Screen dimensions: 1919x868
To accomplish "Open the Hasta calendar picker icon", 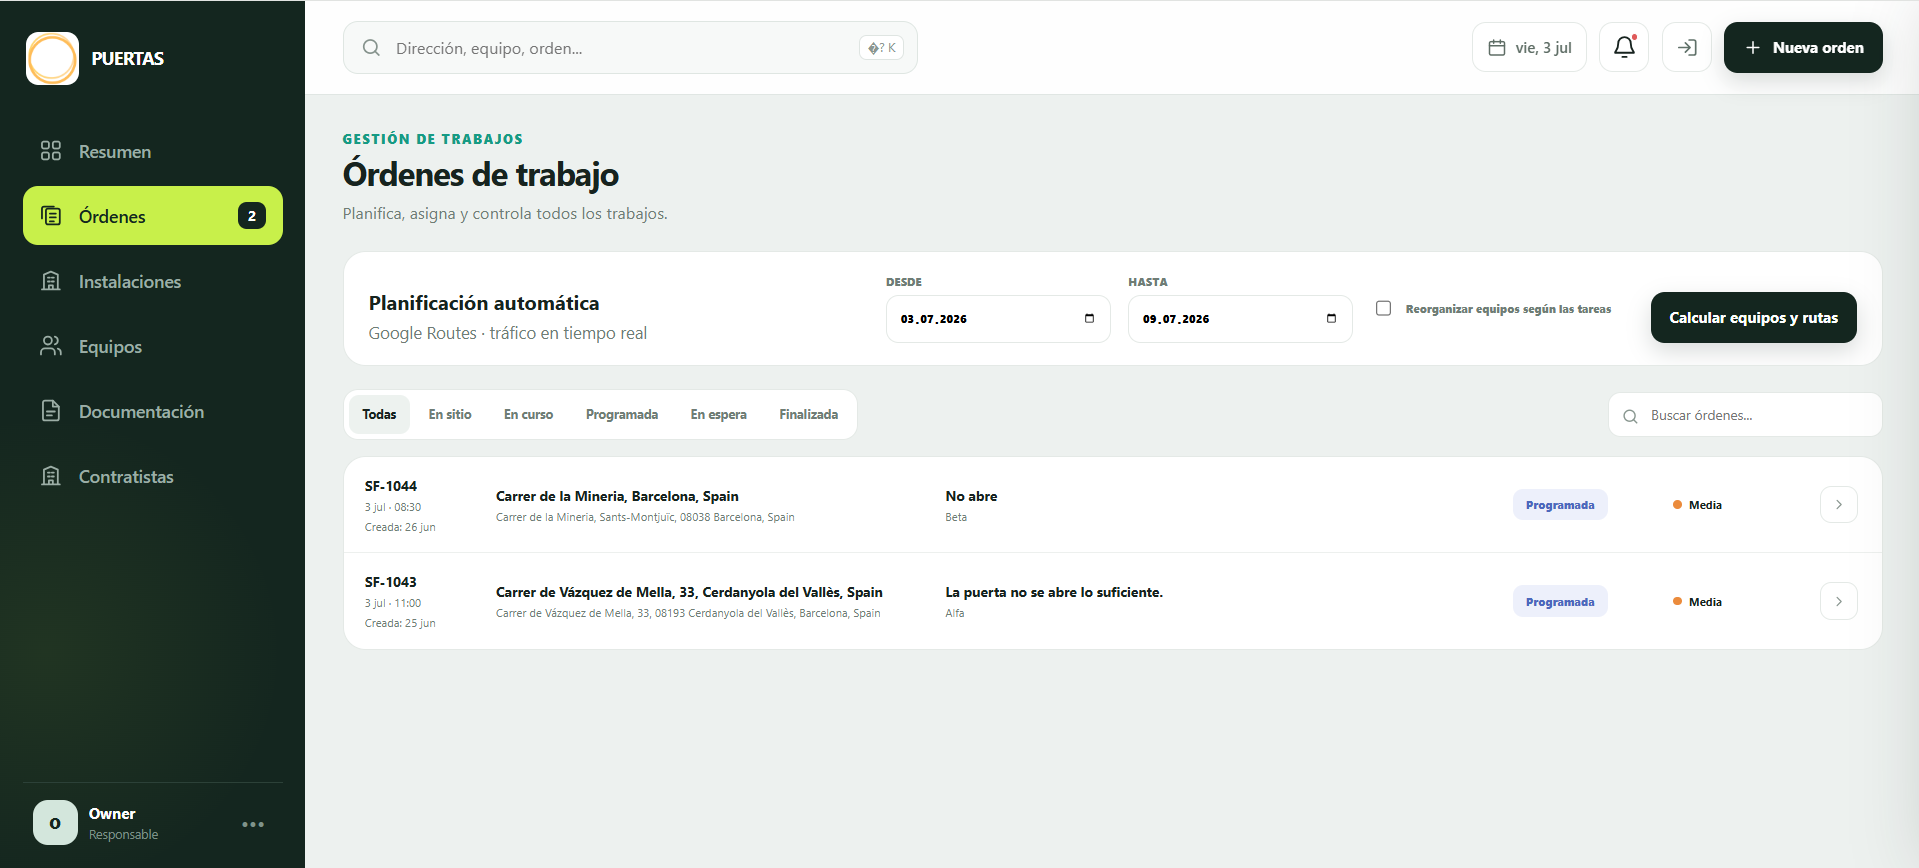I will pos(1331,319).
